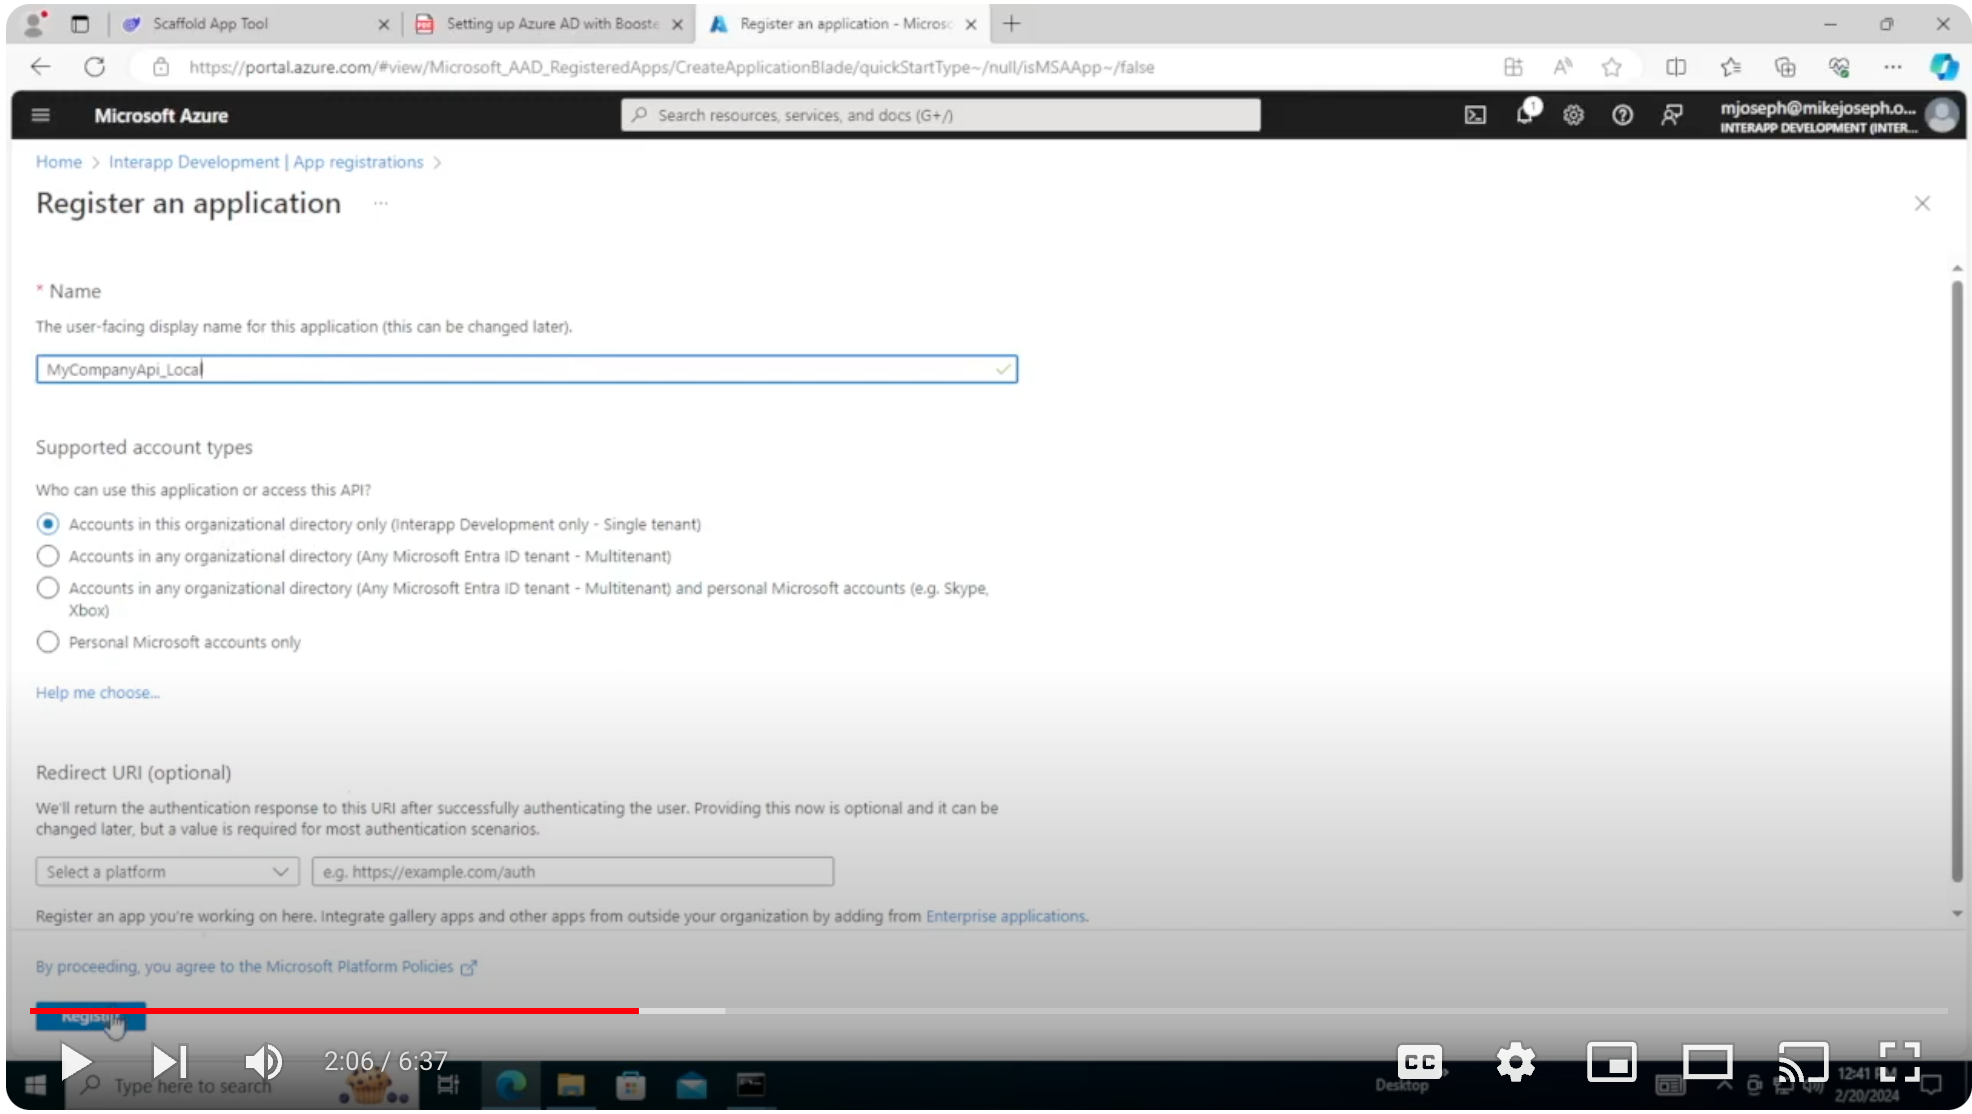Click the application Name input field
1972x1114 pixels.
[527, 369]
